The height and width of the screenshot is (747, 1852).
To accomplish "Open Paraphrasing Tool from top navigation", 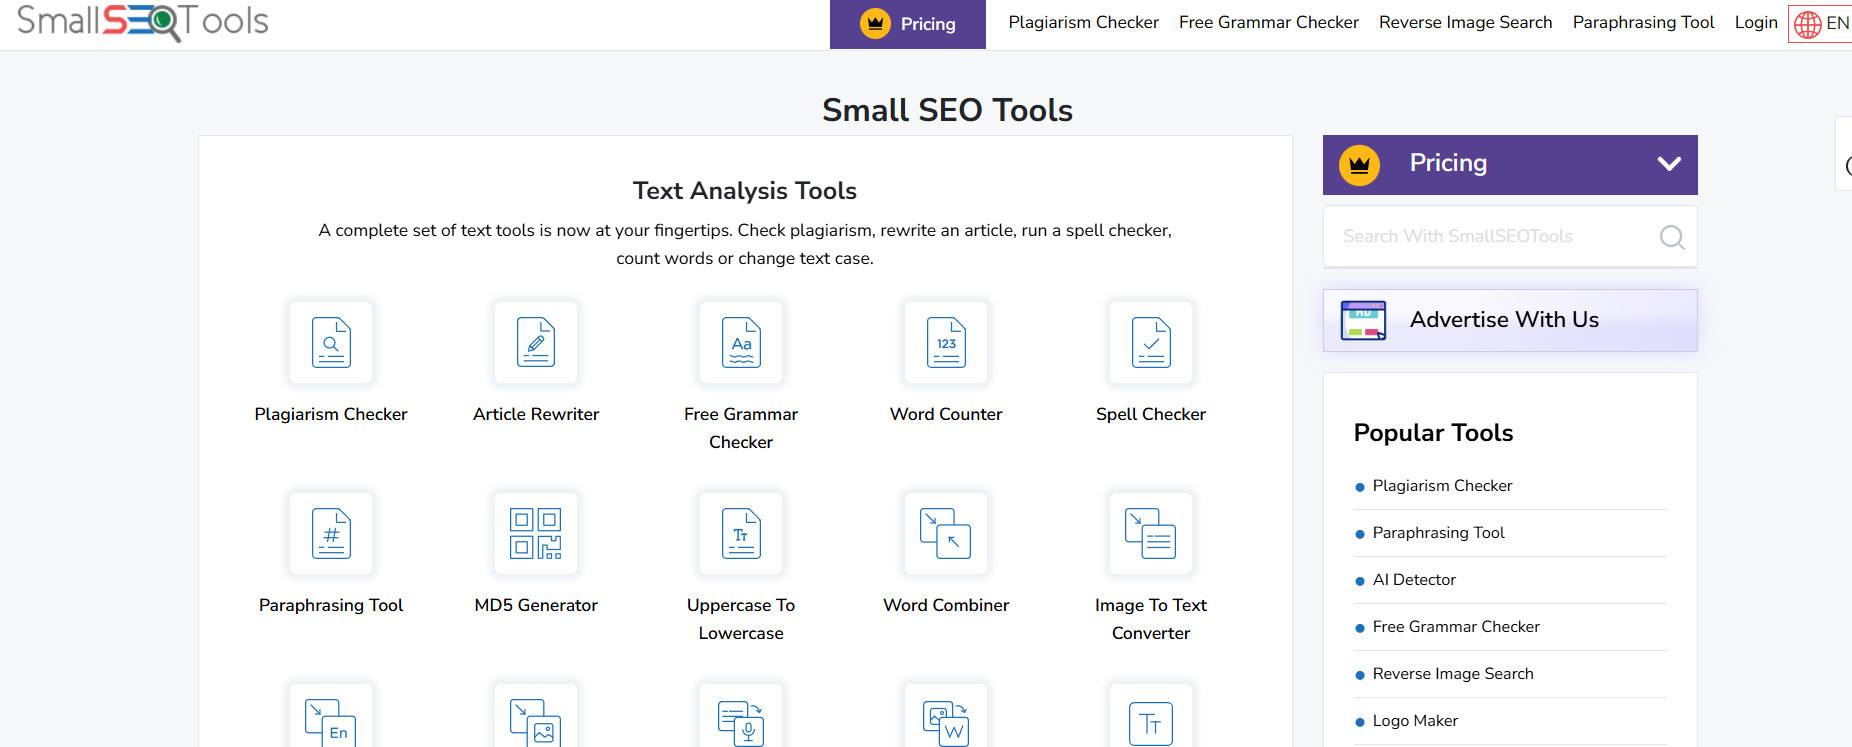I will tap(1643, 22).
